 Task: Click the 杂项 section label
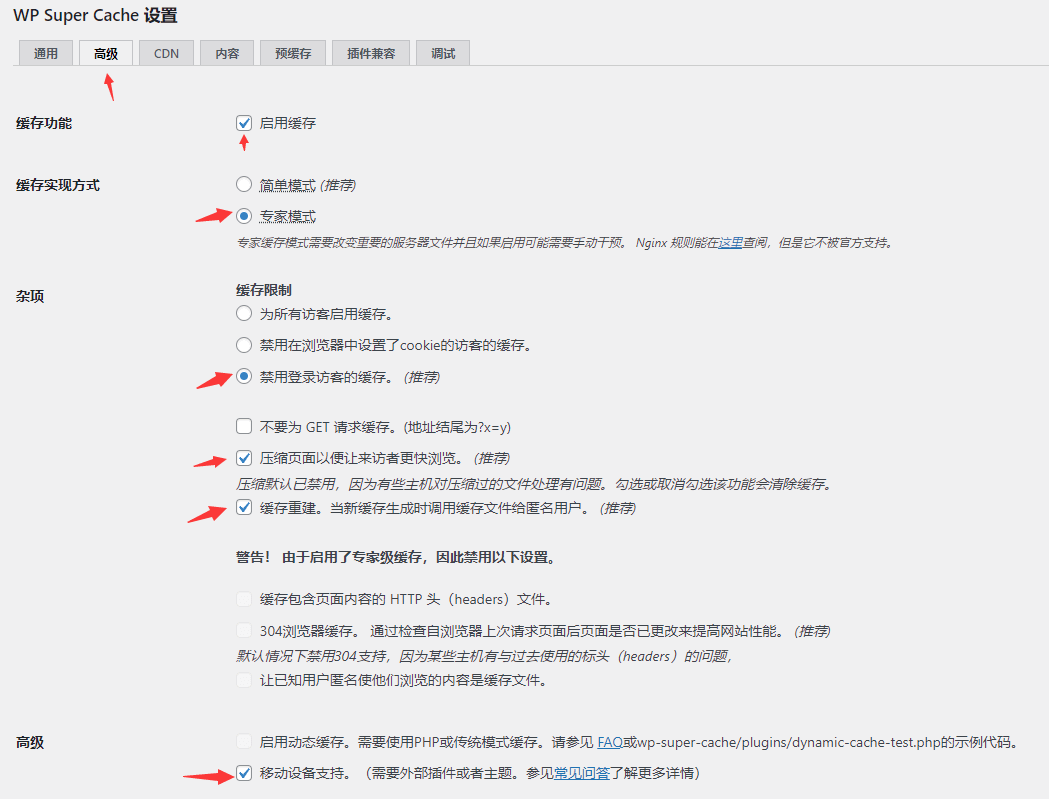coord(30,296)
